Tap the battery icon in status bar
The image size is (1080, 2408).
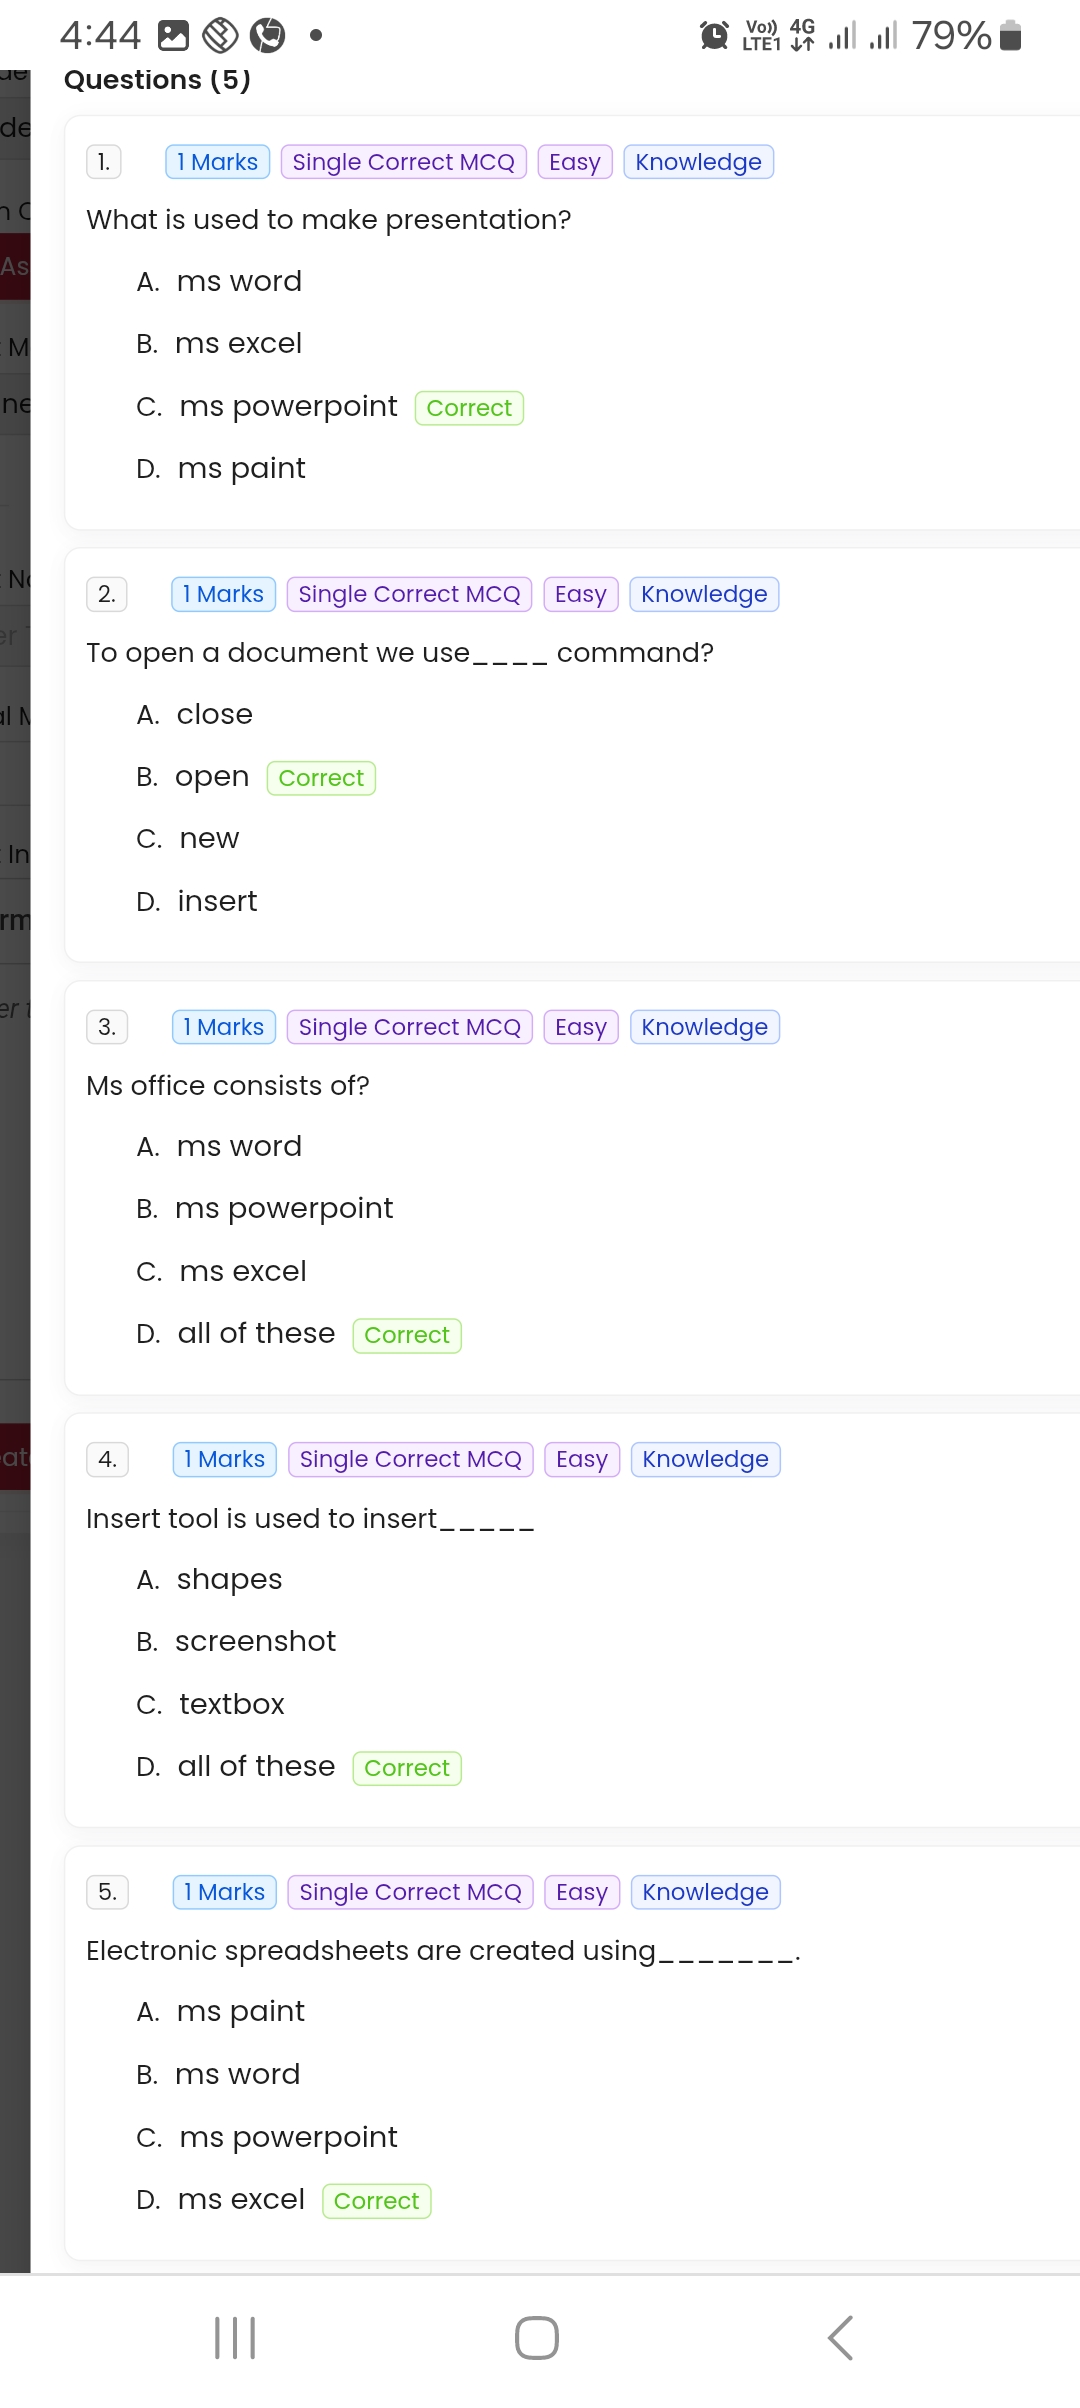coord(1011,36)
